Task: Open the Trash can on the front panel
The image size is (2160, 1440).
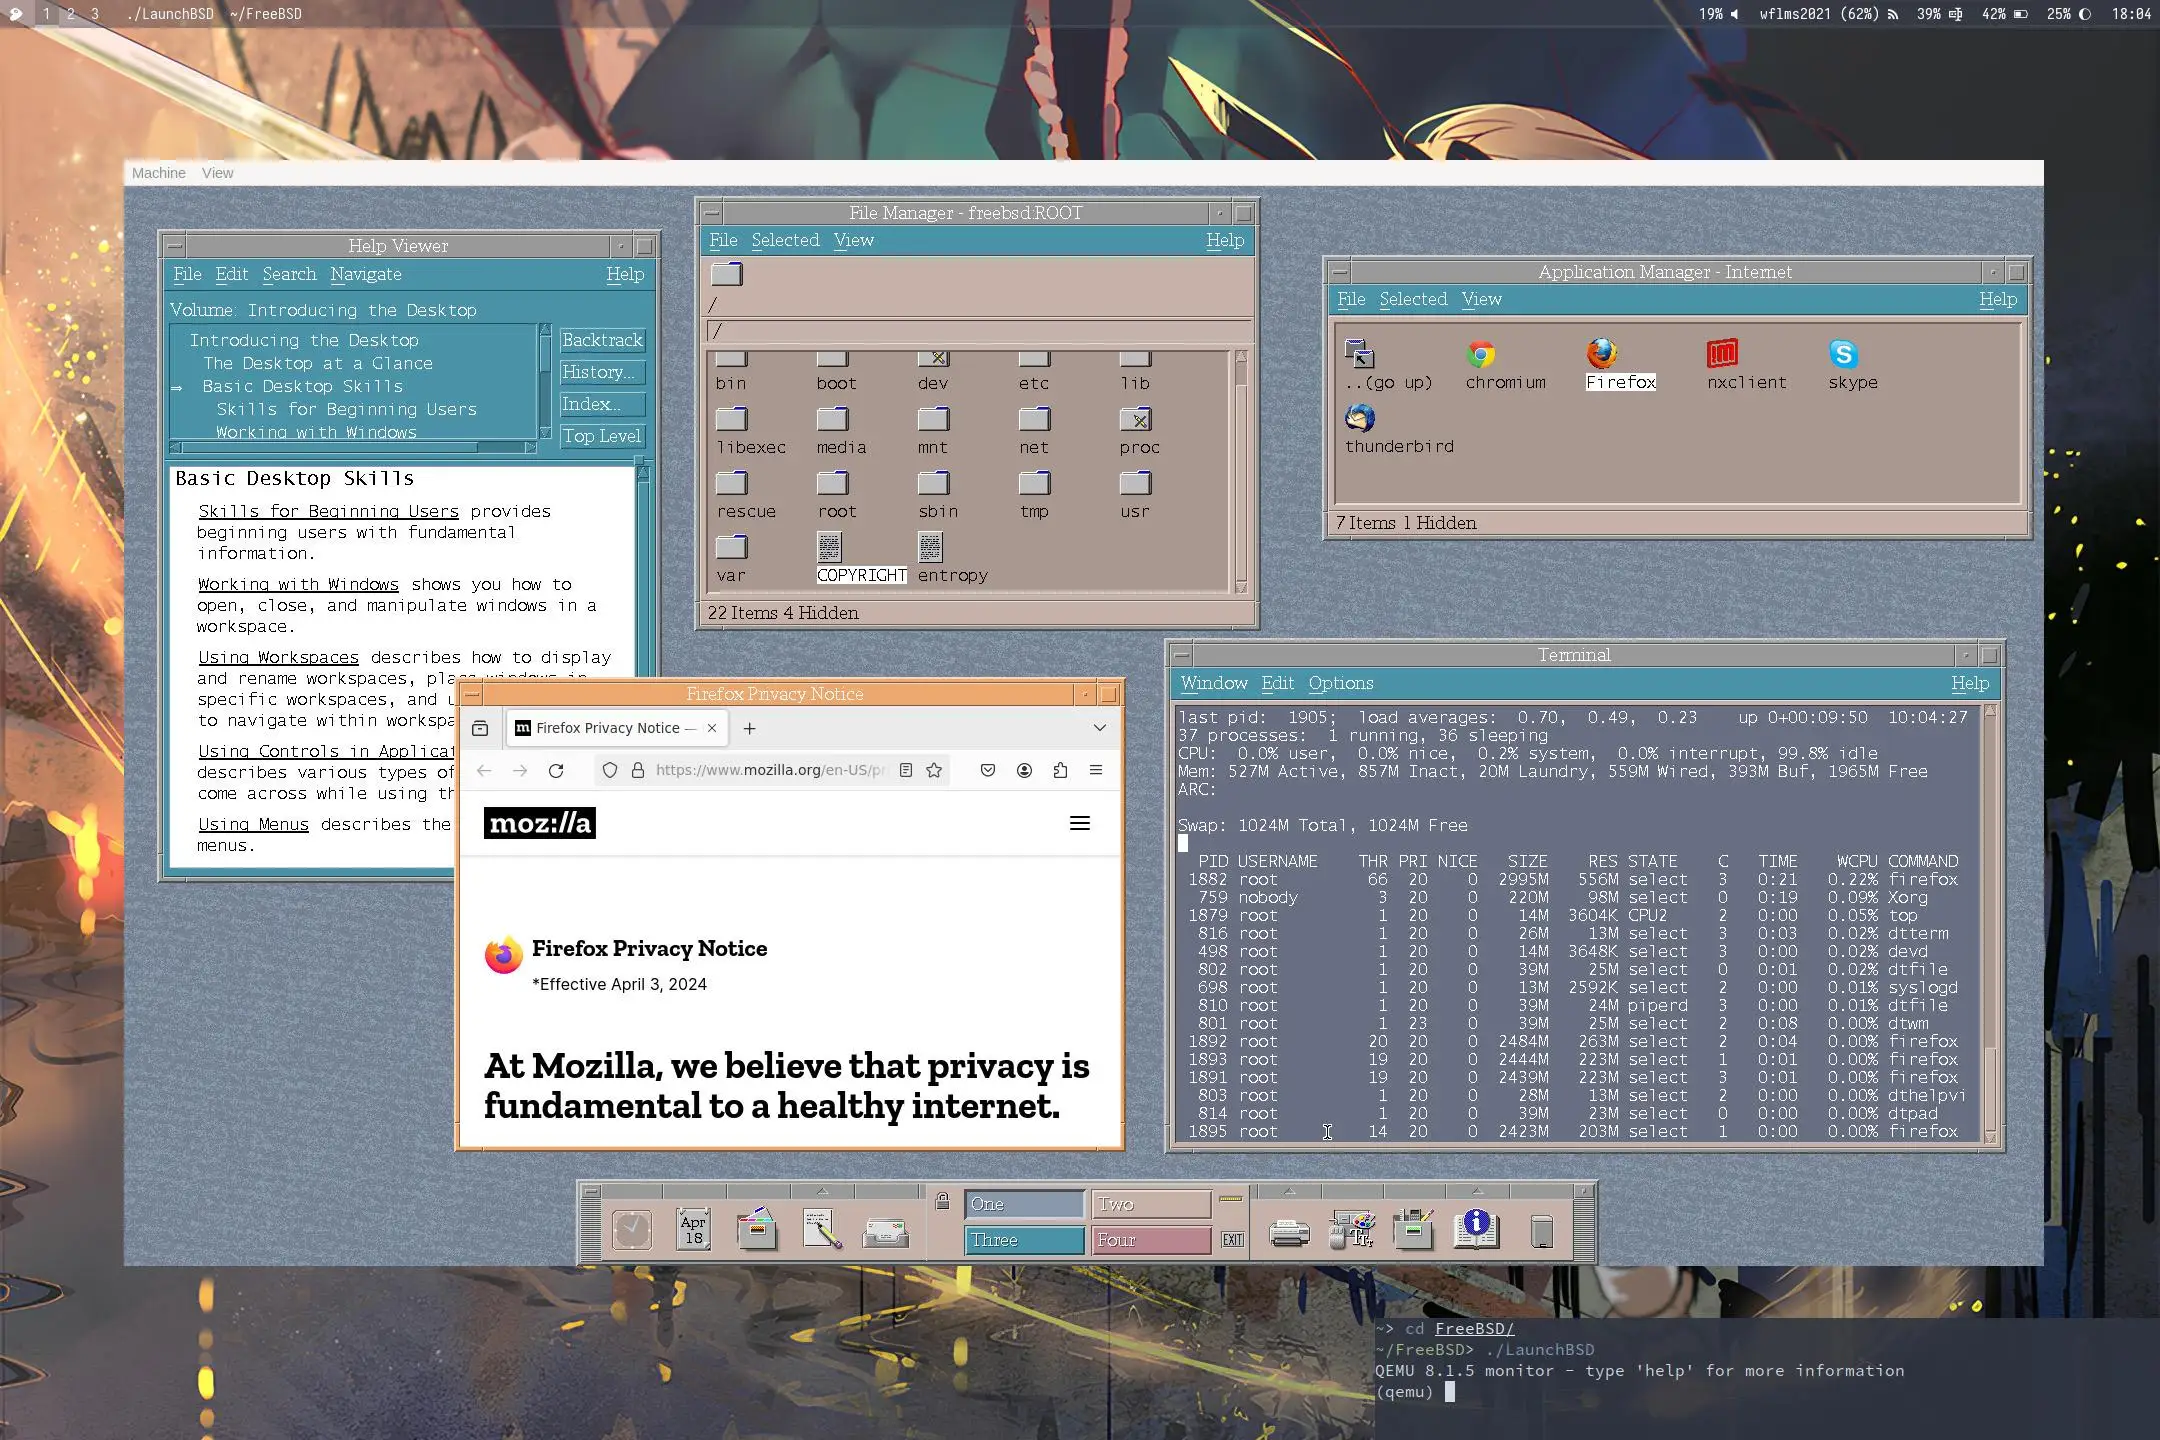Action: pyautogui.click(x=1541, y=1231)
